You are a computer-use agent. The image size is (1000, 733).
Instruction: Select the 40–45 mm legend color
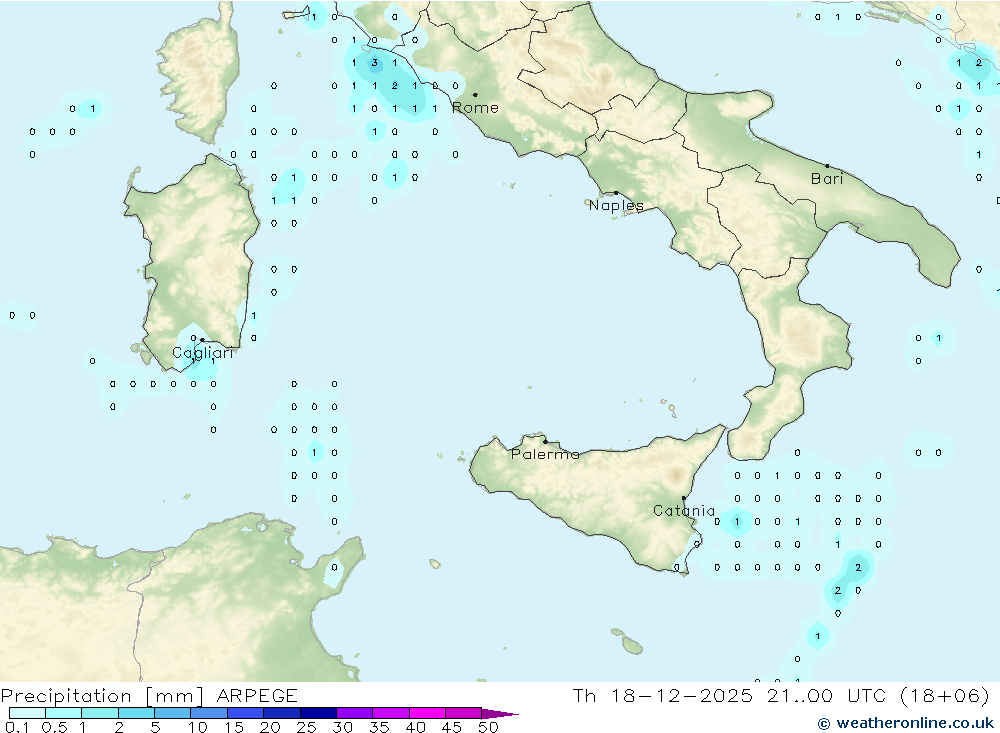coord(427,713)
